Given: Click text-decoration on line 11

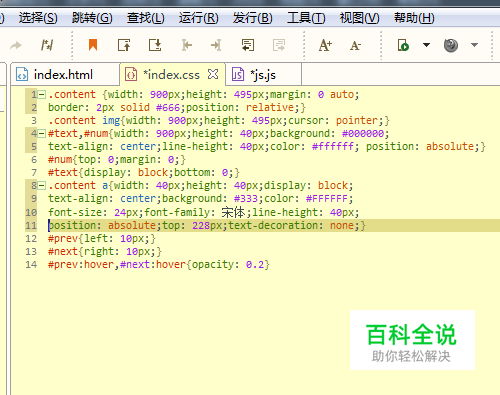Looking at the screenshot, I should (273, 225).
